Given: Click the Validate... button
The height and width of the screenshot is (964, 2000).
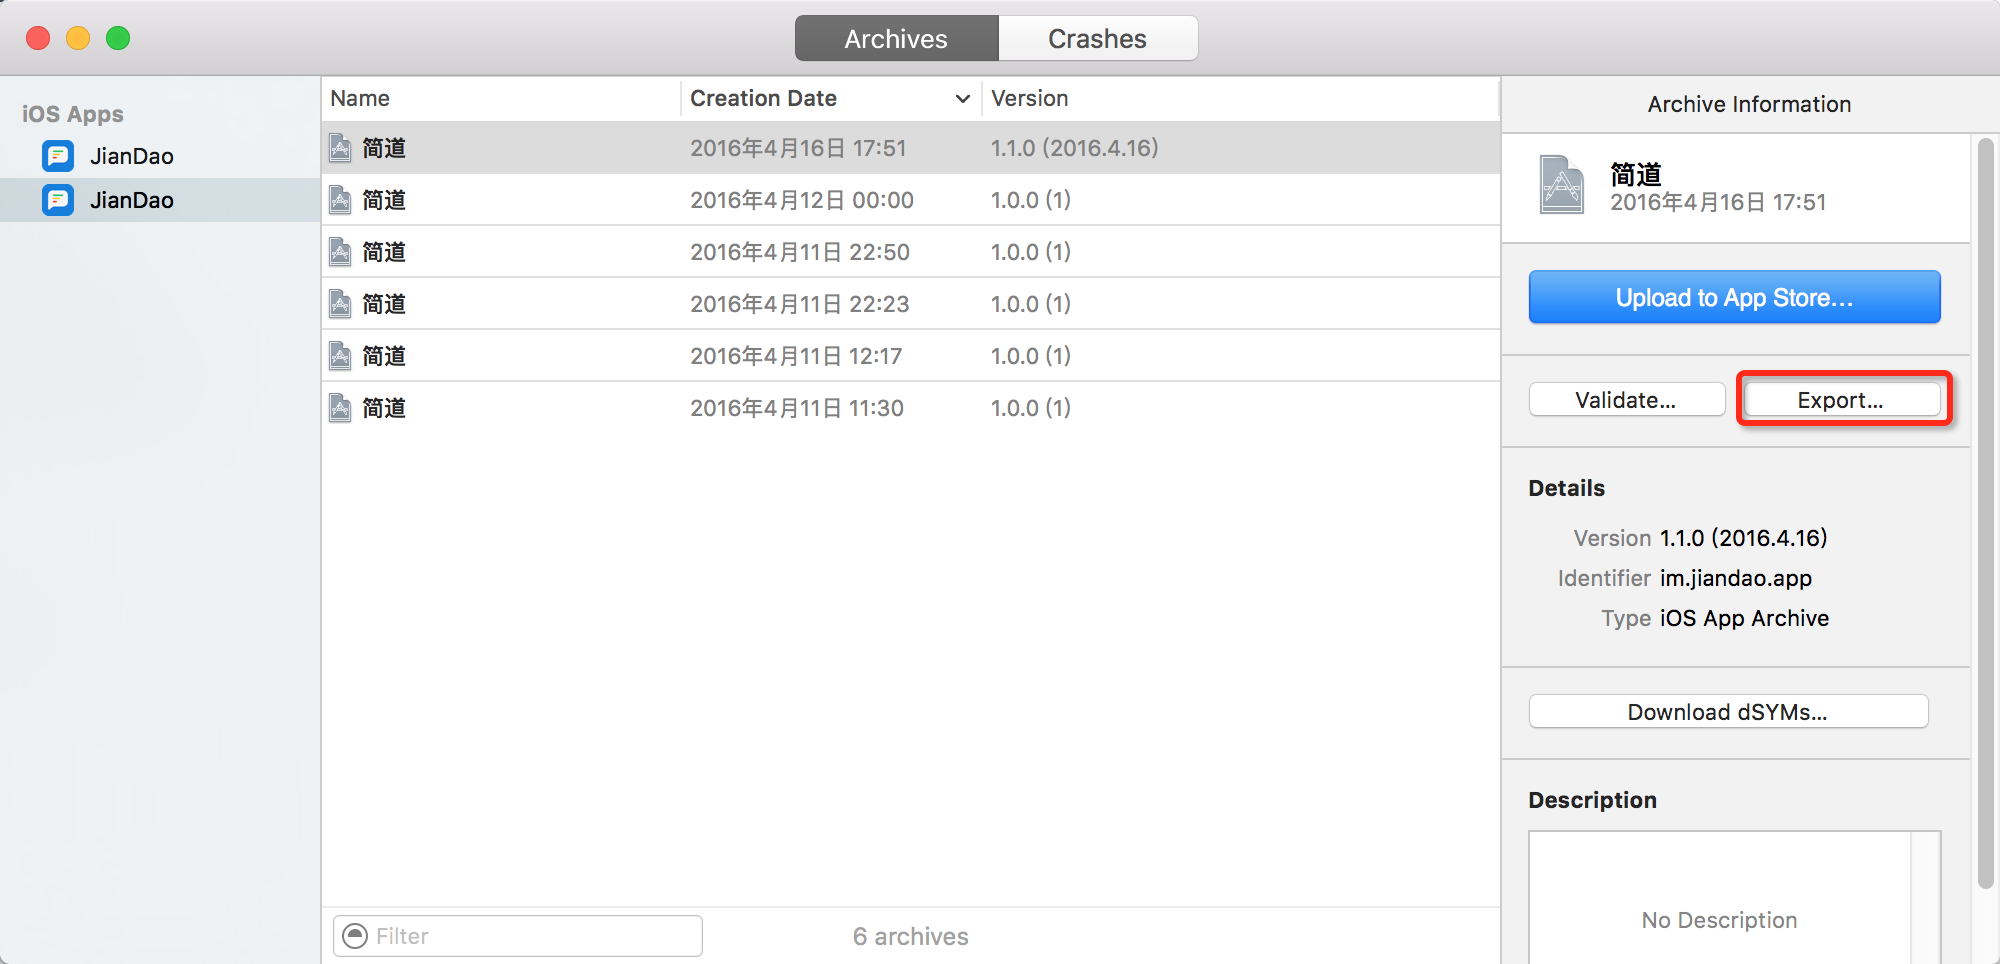Looking at the screenshot, I should [1626, 400].
